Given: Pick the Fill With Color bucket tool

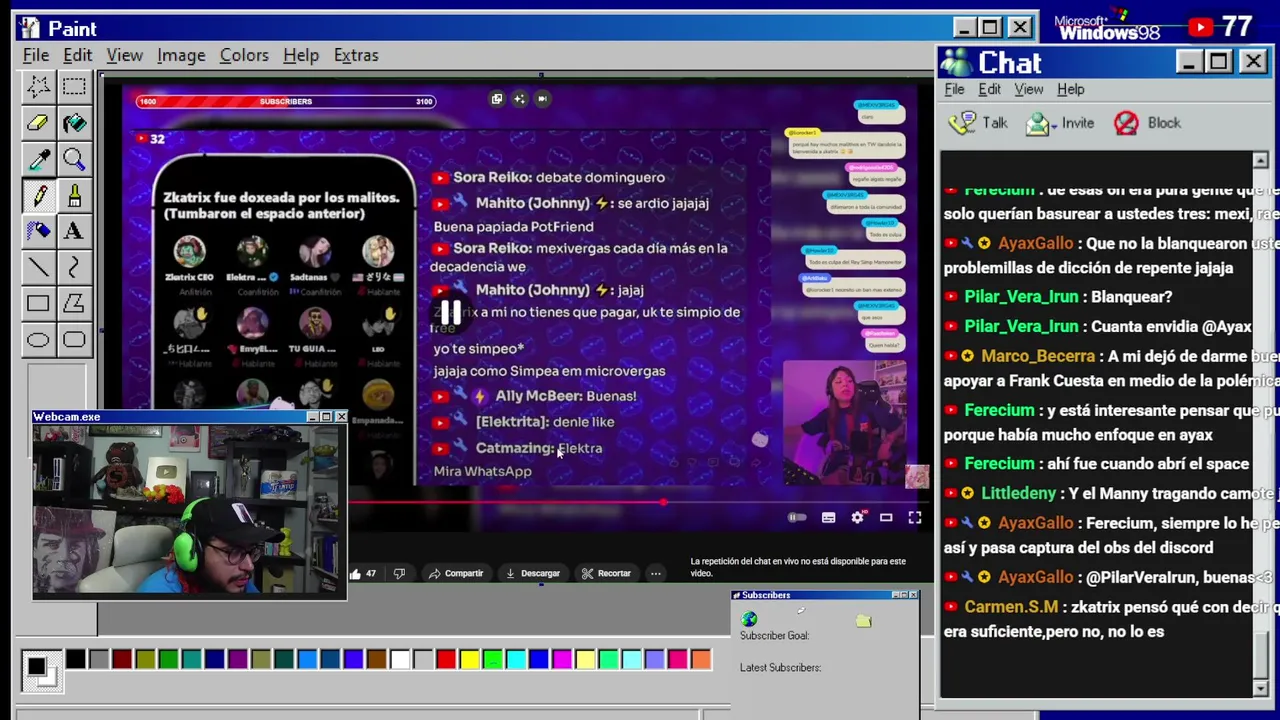Looking at the screenshot, I should [x=74, y=123].
